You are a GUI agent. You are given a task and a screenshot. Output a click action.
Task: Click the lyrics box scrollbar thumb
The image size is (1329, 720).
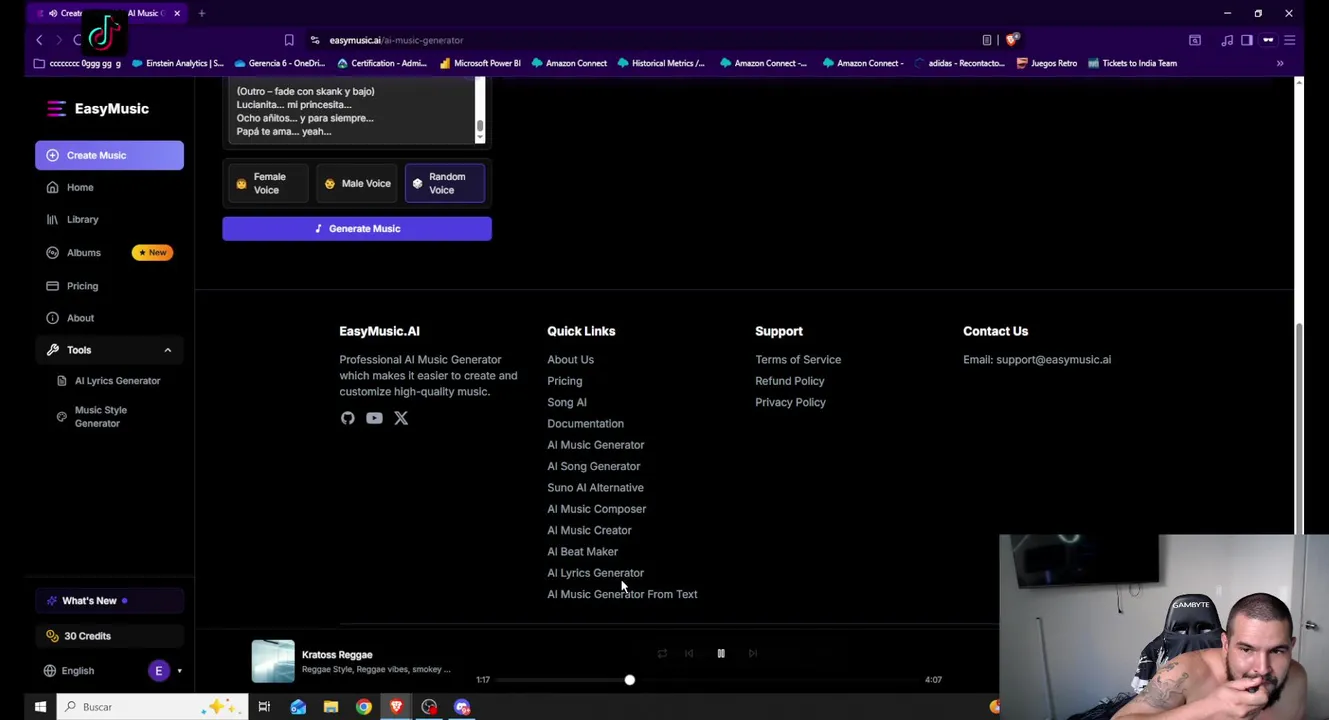[x=480, y=126]
